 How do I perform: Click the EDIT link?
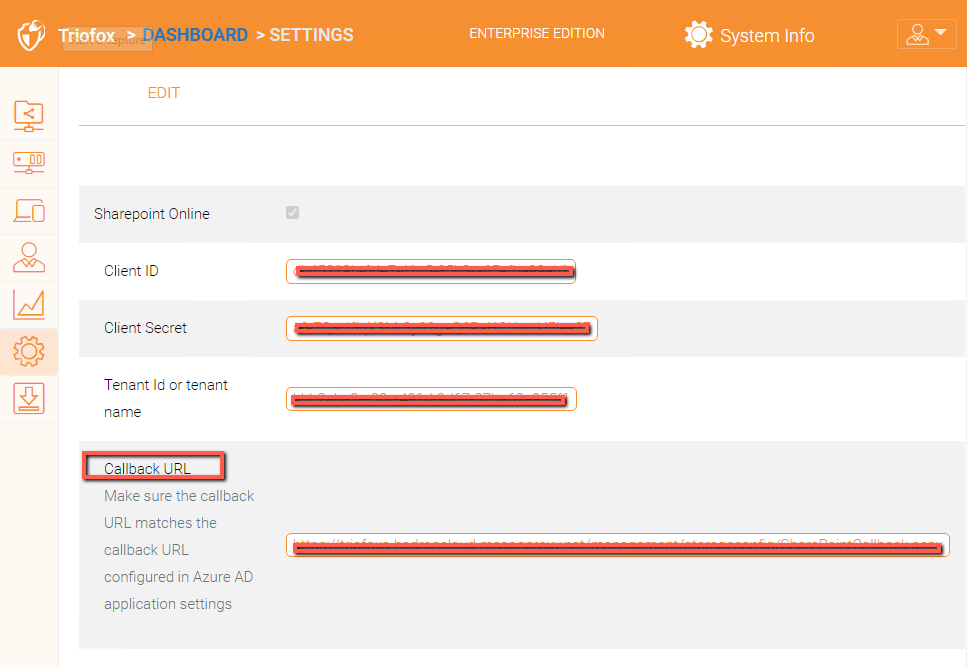click(164, 93)
